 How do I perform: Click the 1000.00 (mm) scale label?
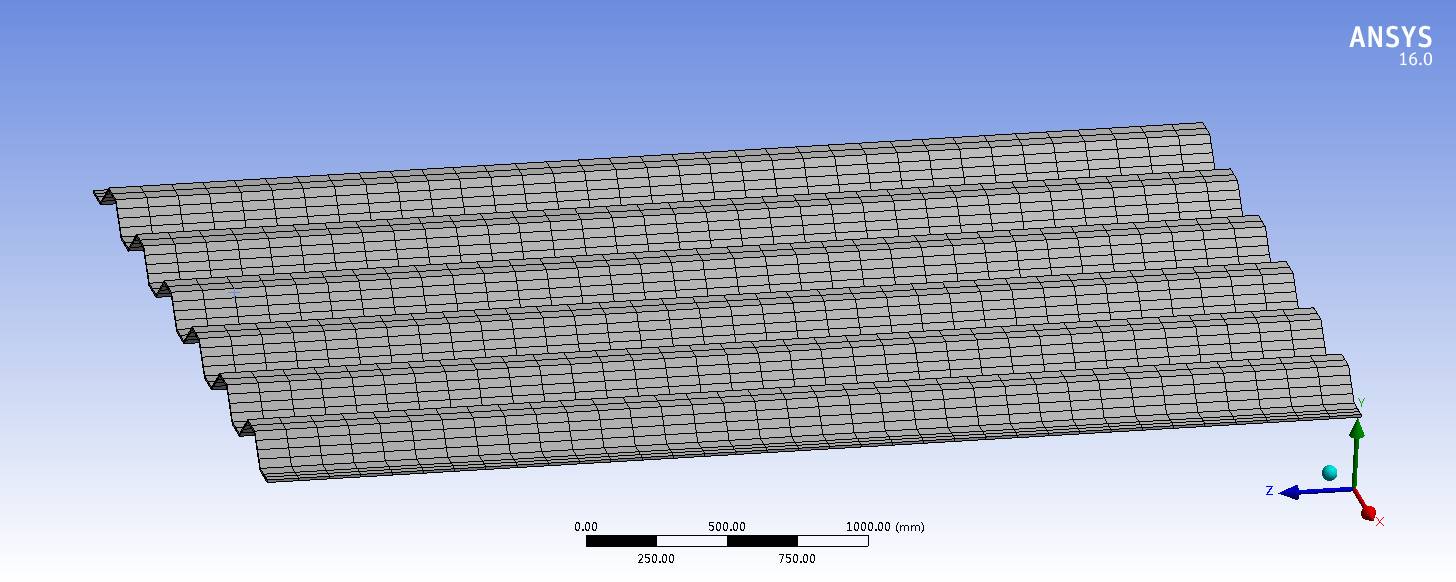884,526
